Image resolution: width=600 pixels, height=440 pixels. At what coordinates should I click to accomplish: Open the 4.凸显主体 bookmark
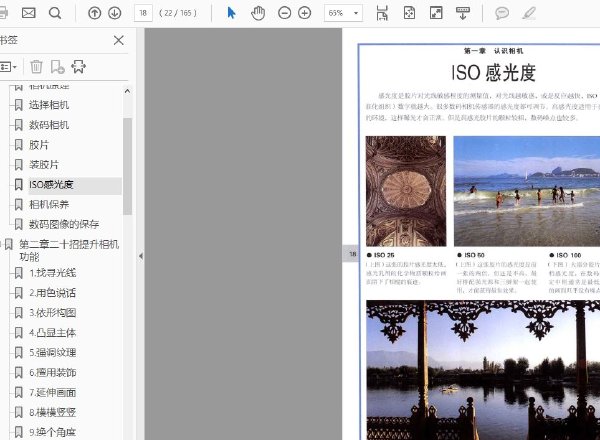(x=53, y=332)
